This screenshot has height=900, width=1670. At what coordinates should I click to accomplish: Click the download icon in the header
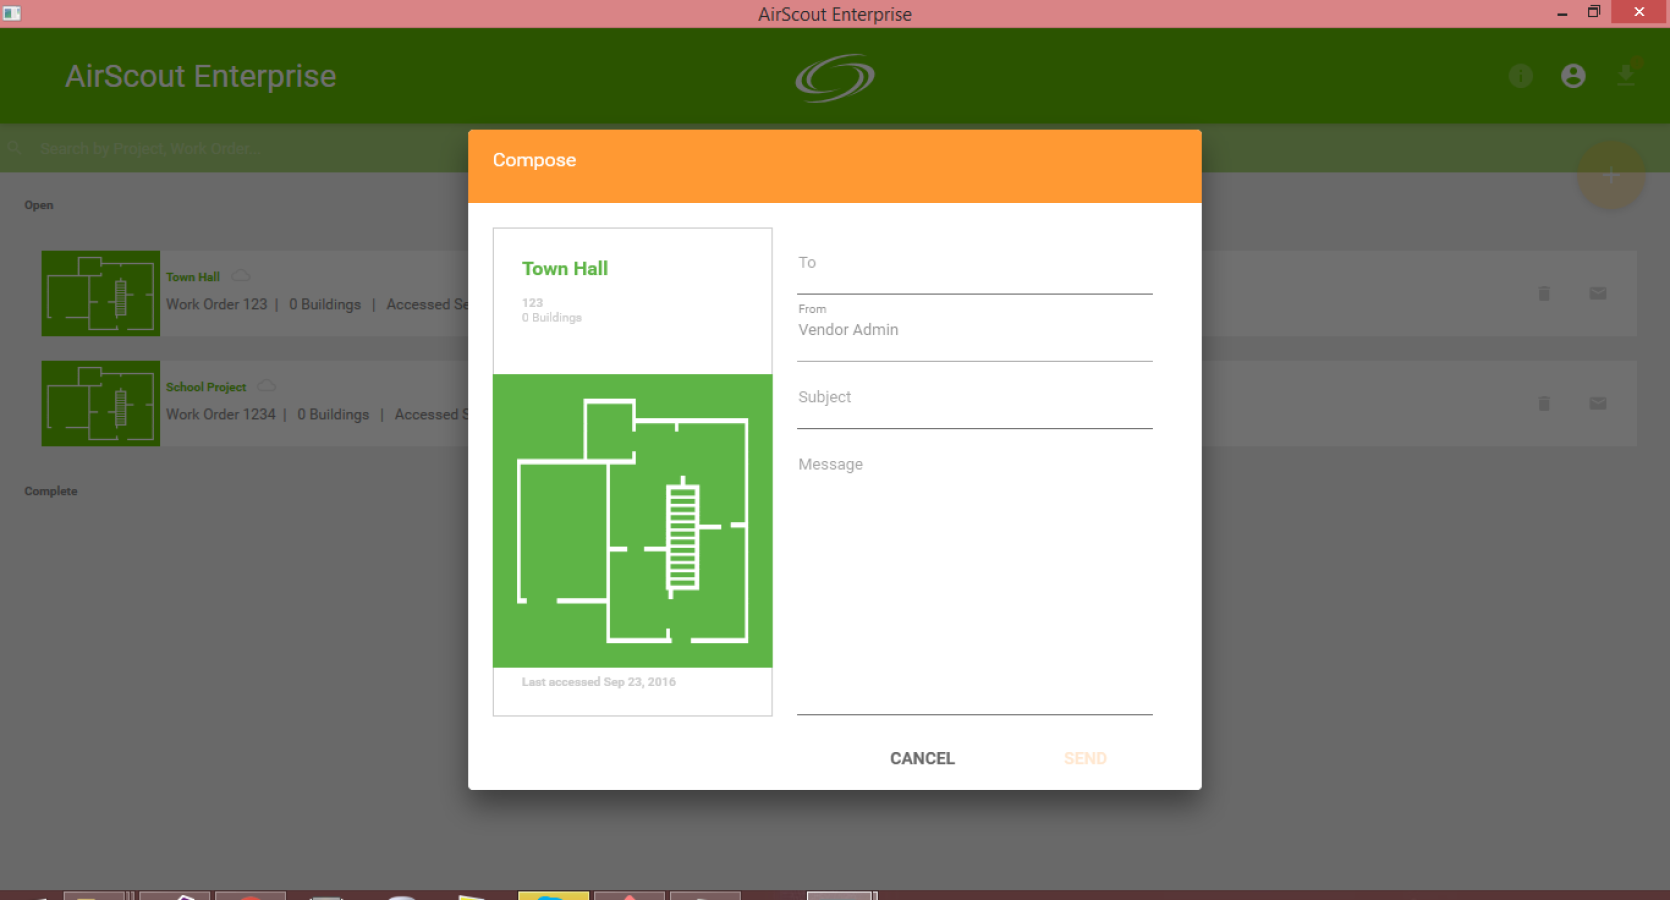pyautogui.click(x=1626, y=75)
